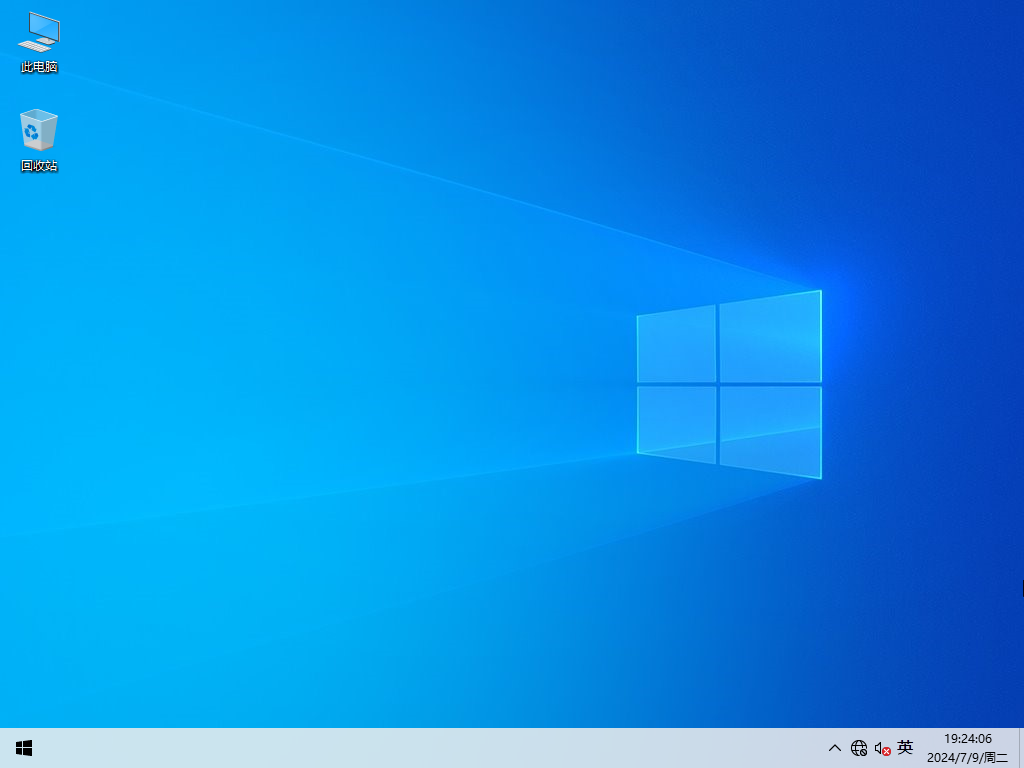Click the Recycle Bin trash icon
This screenshot has height=768, width=1024.
tap(38, 130)
